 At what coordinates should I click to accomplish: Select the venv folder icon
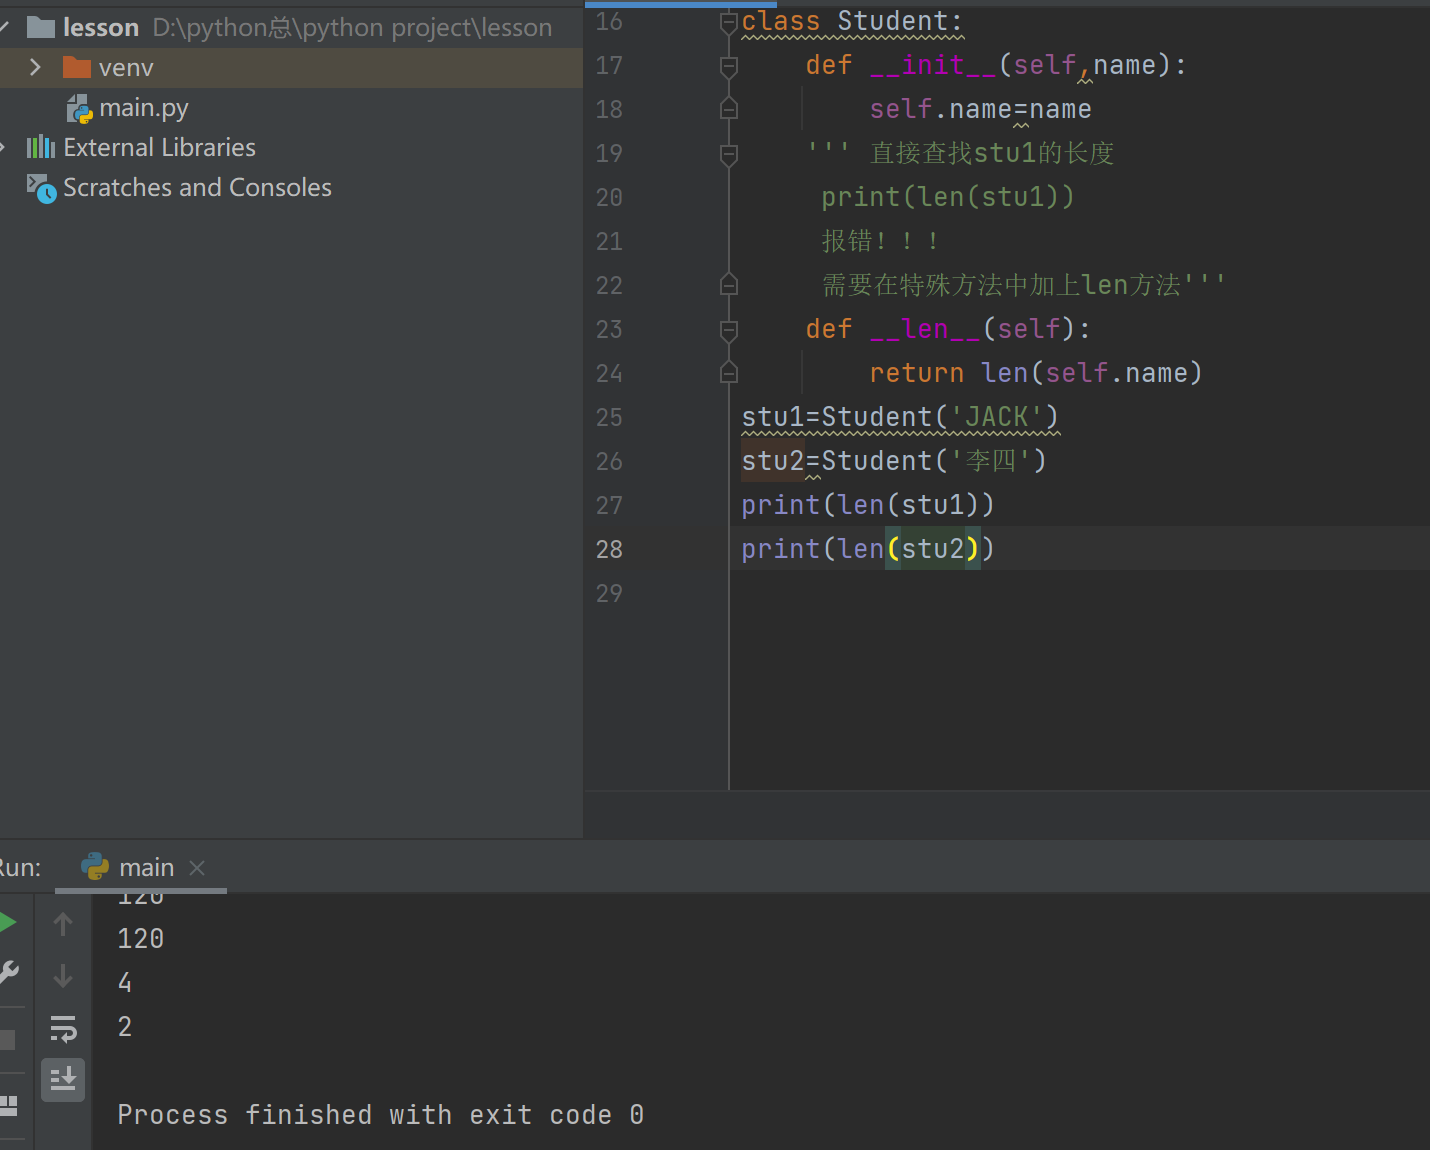[77, 67]
